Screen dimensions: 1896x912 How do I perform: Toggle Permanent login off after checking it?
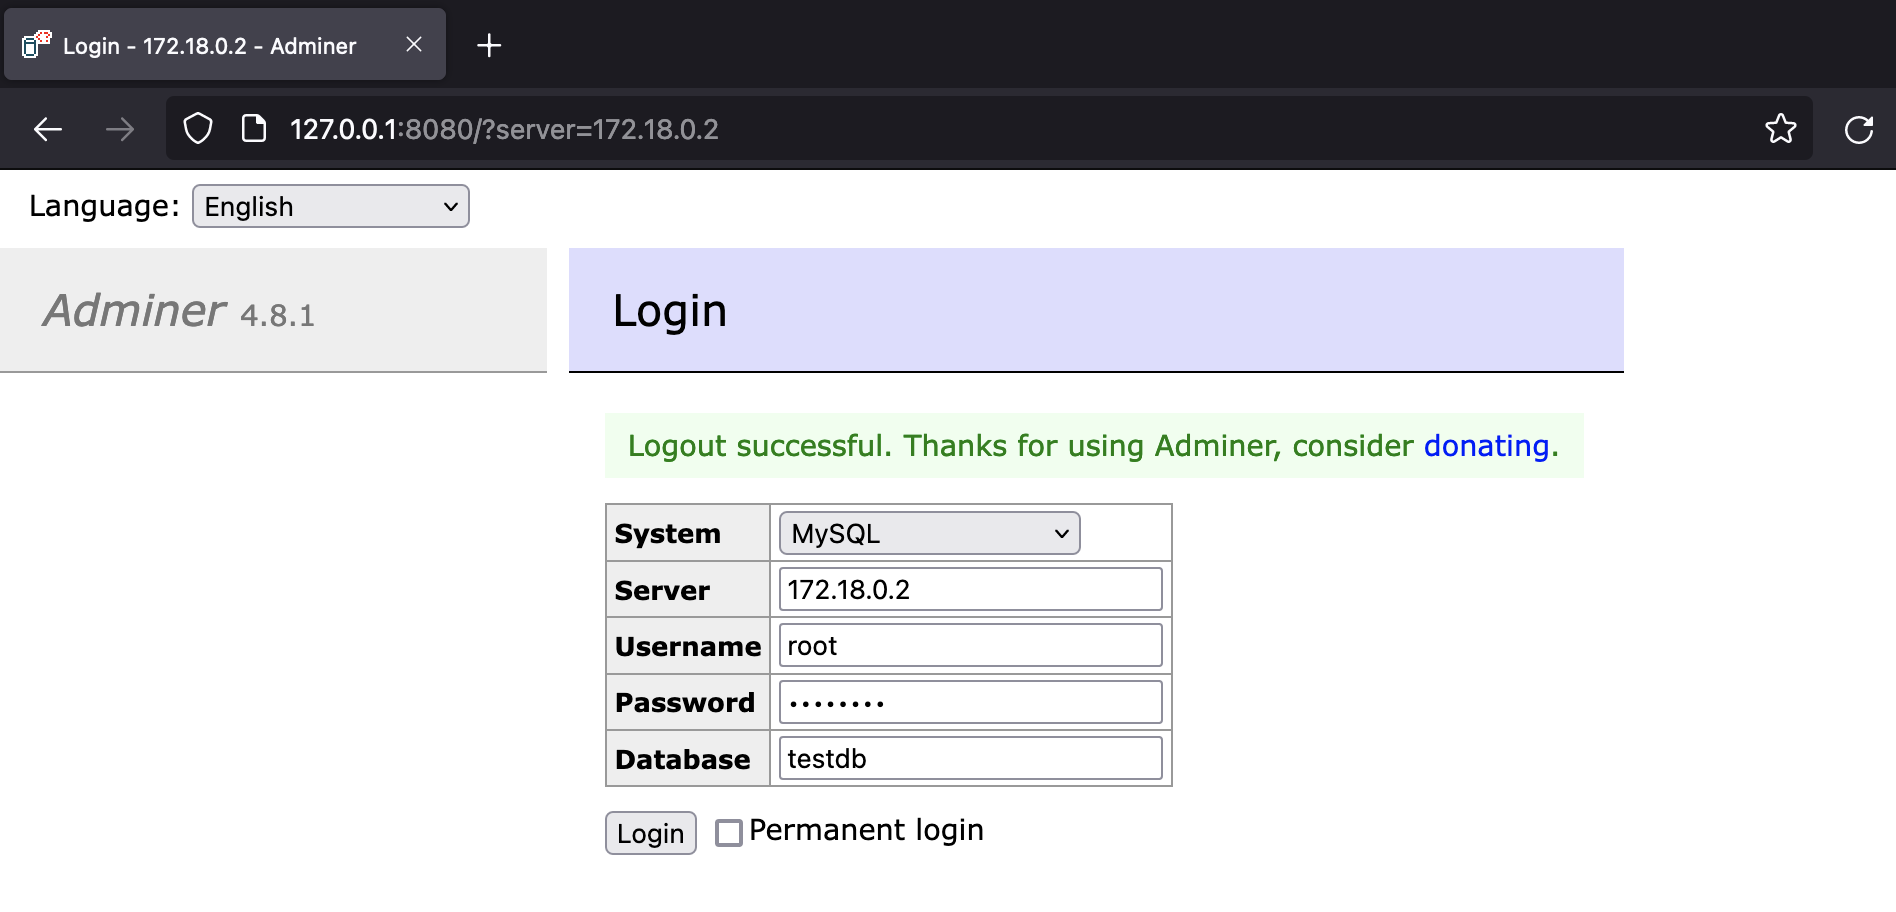click(x=727, y=831)
